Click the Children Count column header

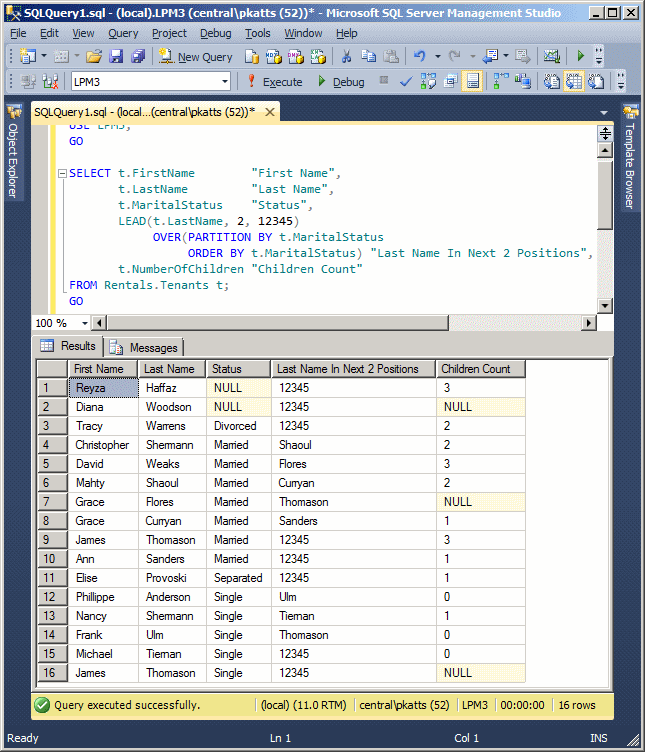(481, 369)
